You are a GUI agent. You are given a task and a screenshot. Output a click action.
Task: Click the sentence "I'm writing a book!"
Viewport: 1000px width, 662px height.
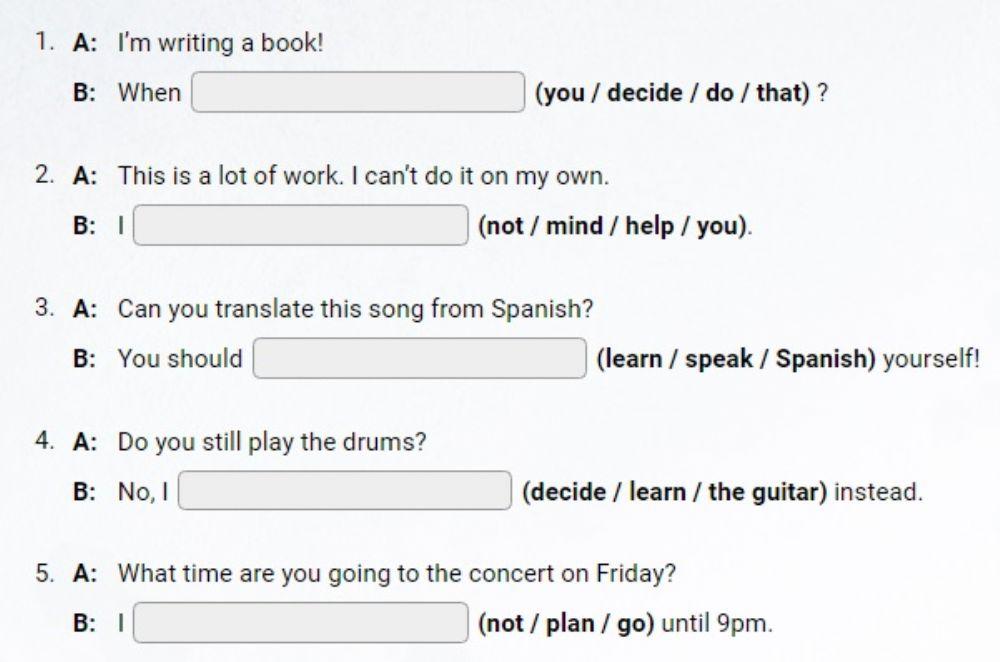pyautogui.click(x=221, y=43)
